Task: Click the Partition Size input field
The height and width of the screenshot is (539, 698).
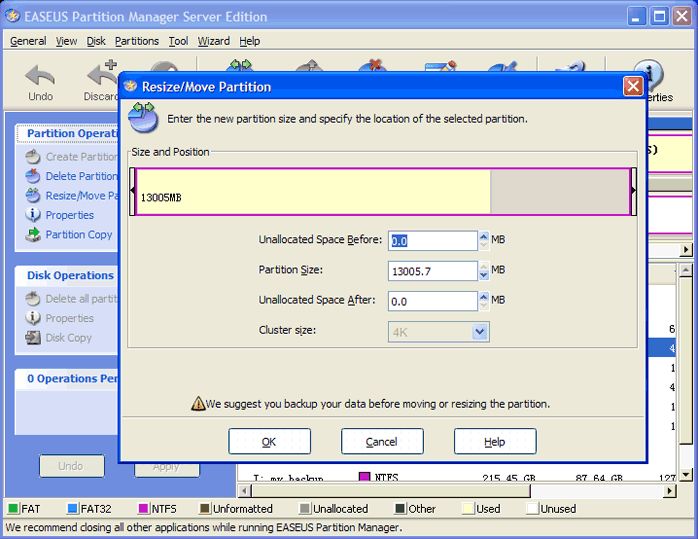Action: pos(433,271)
